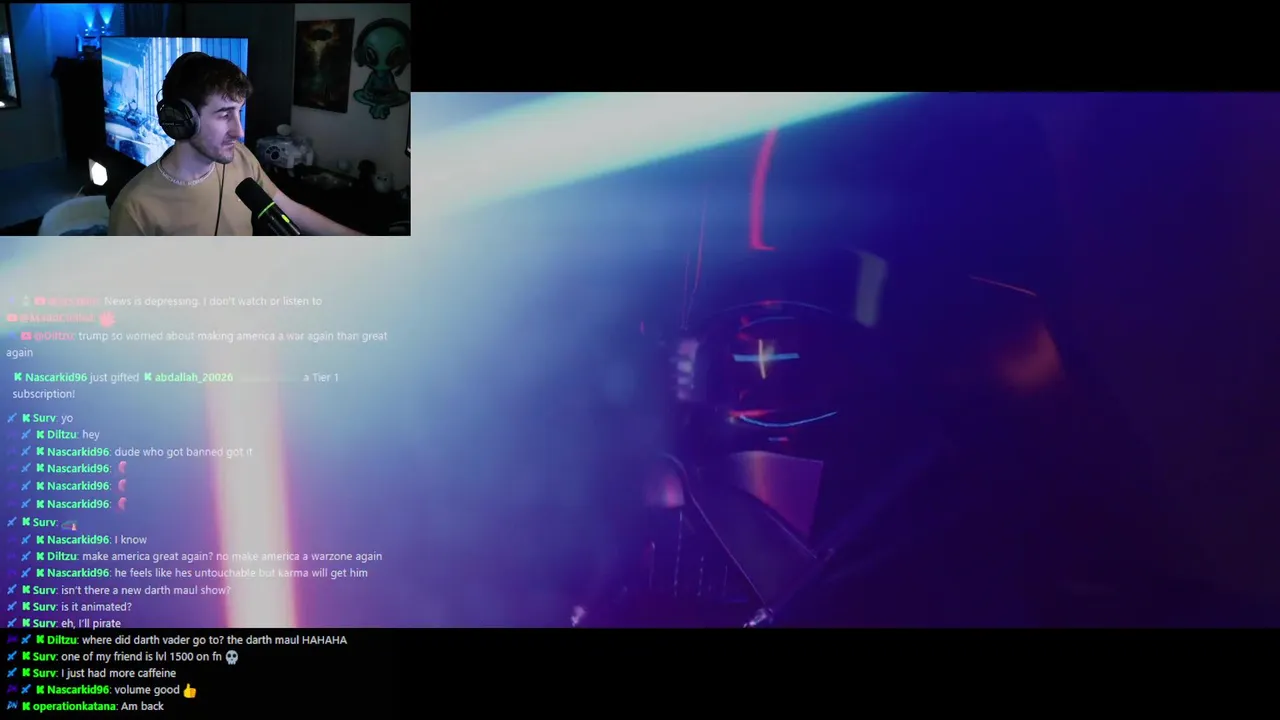The image size is (1280, 720).
Task: Select message 'Am back'
Action: [142, 707]
